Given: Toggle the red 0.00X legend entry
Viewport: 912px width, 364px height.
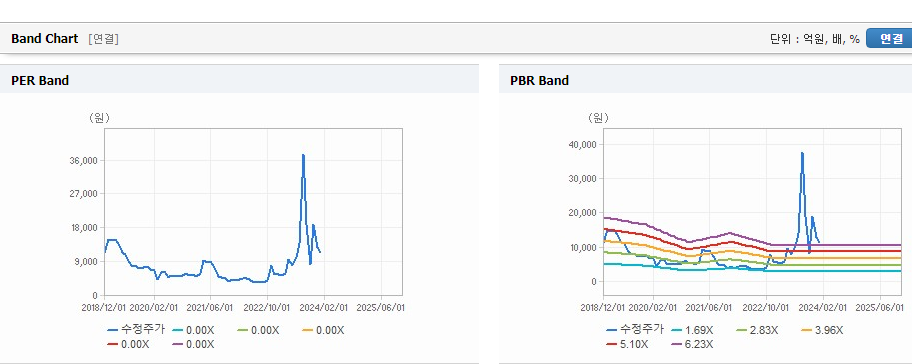Looking at the screenshot, I should point(129,344).
